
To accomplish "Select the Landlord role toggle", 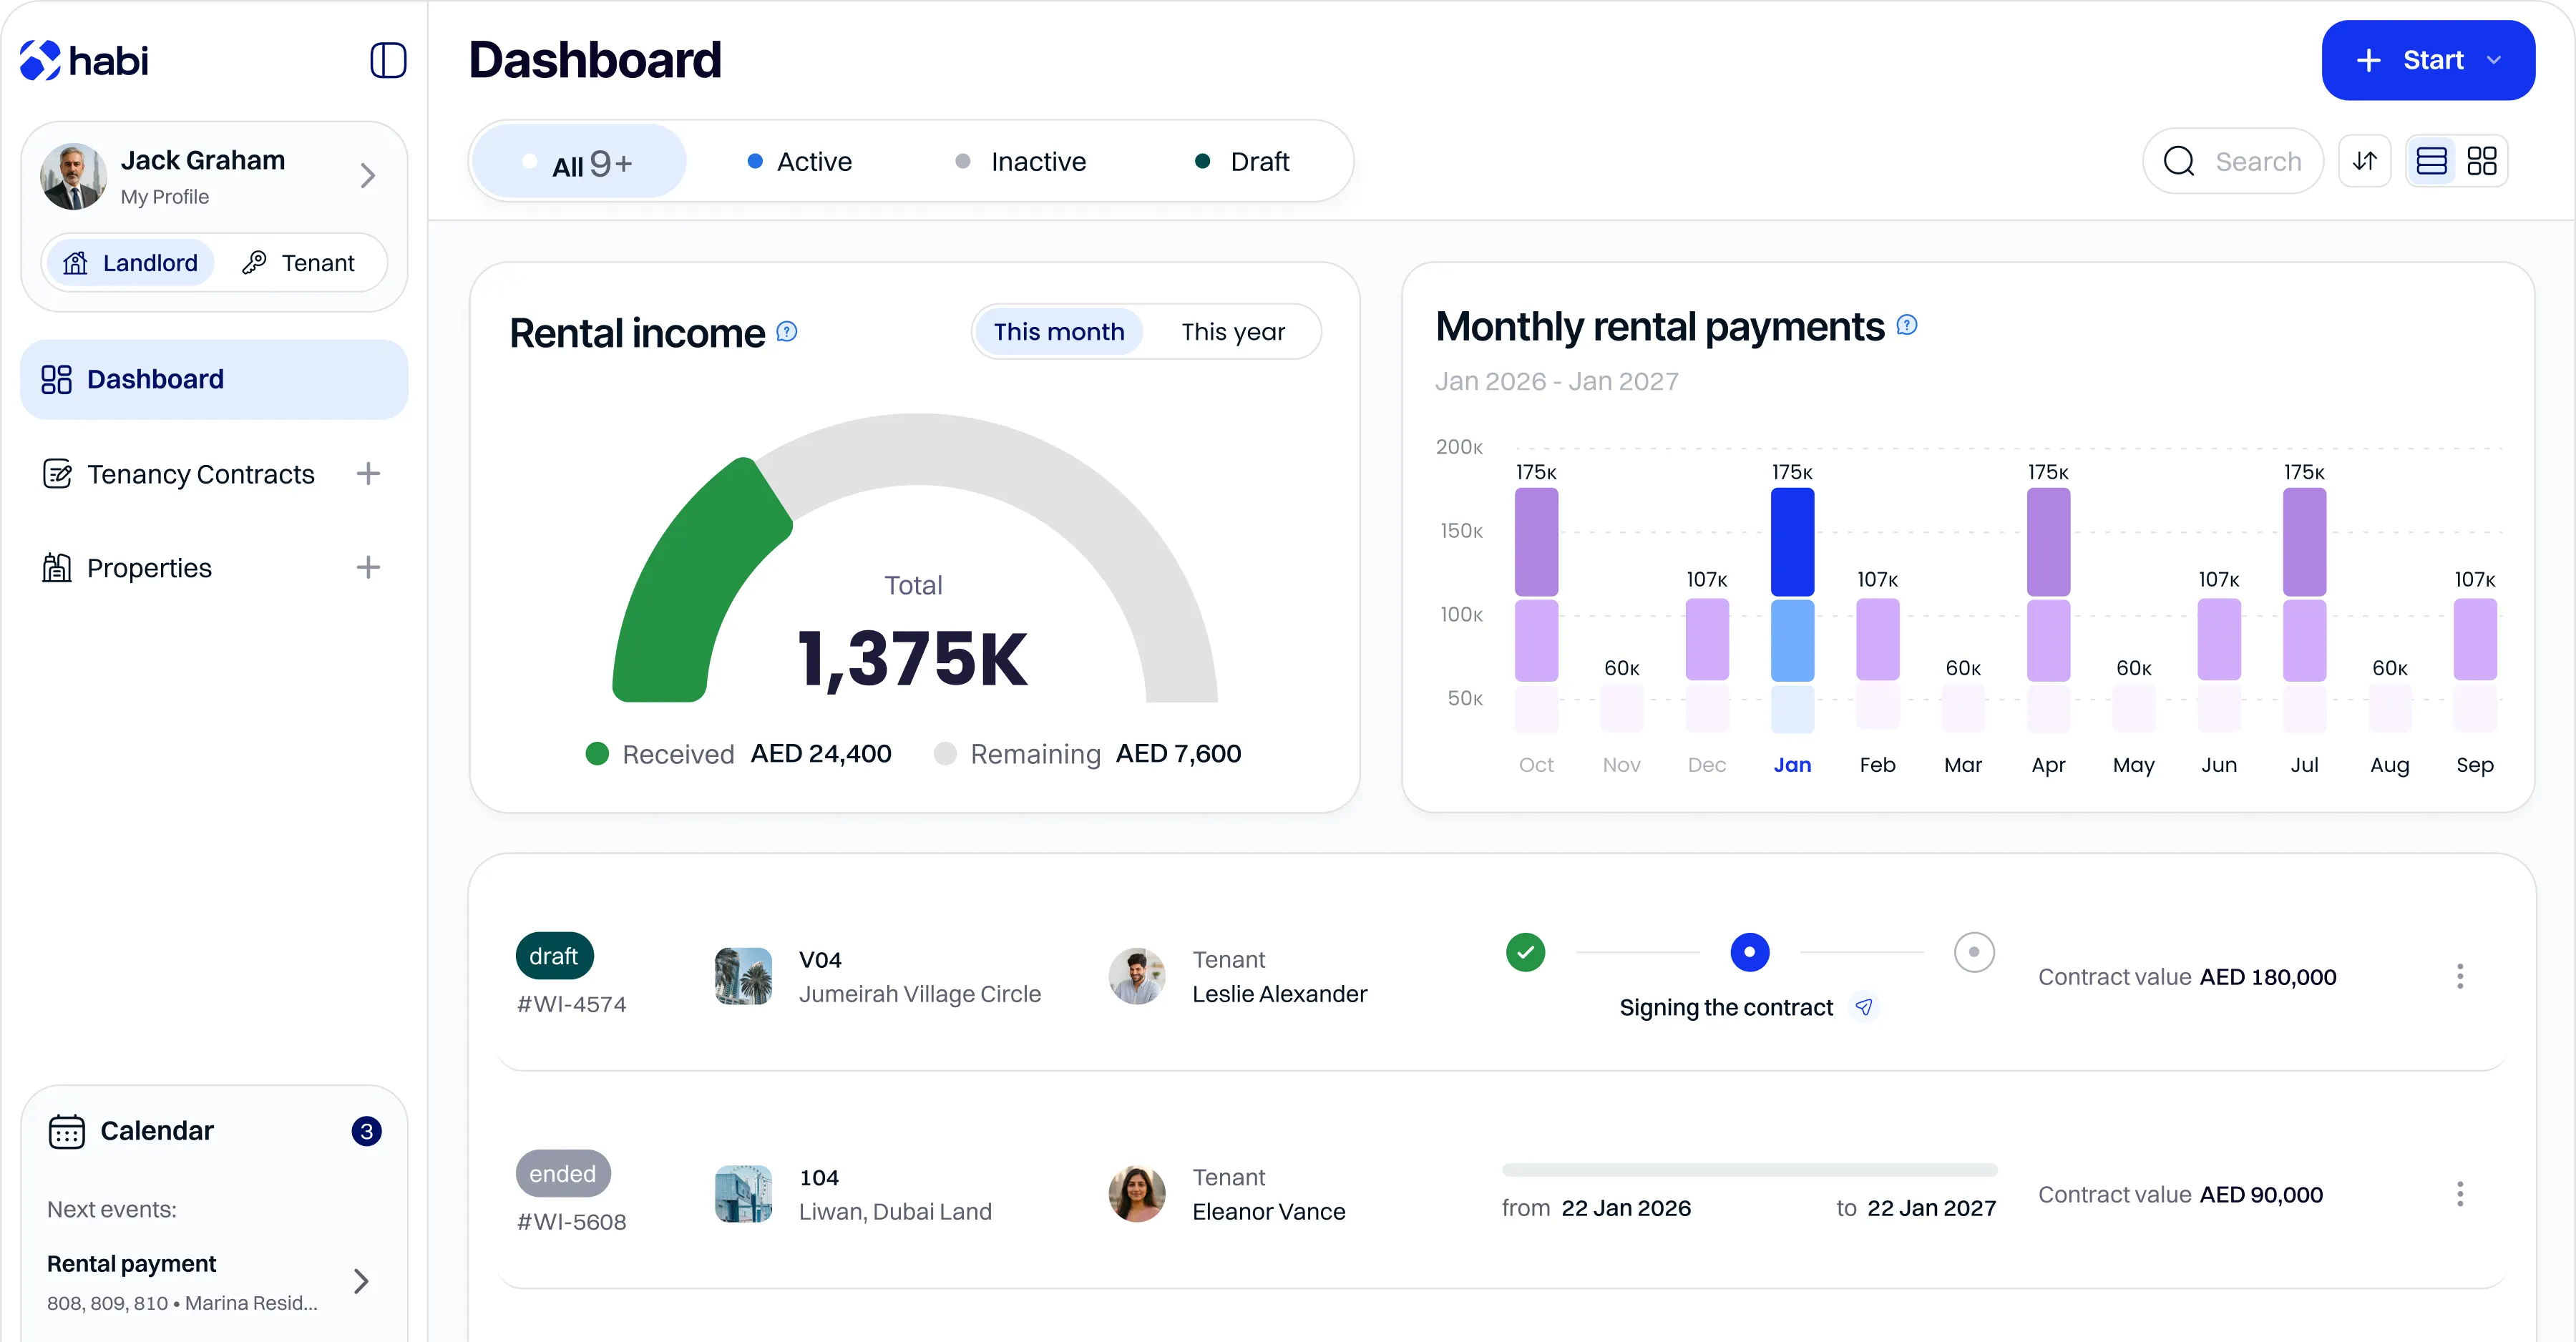I will pyautogui.click(x=131, y=263).
